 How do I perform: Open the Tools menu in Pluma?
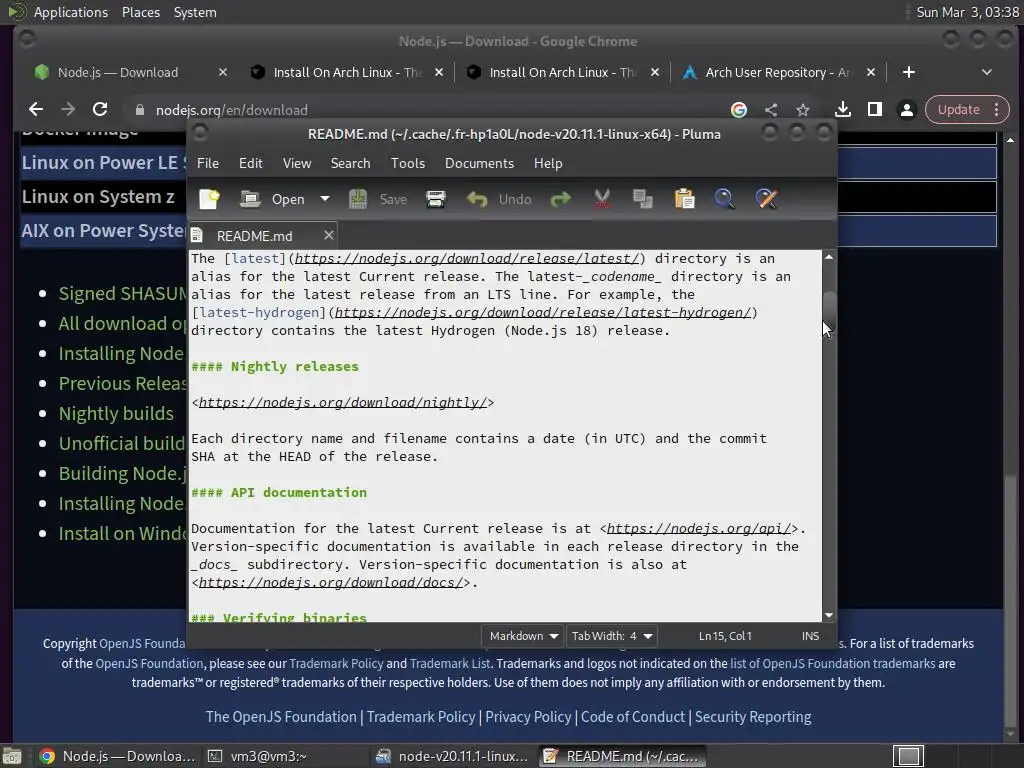click(408, 163)
